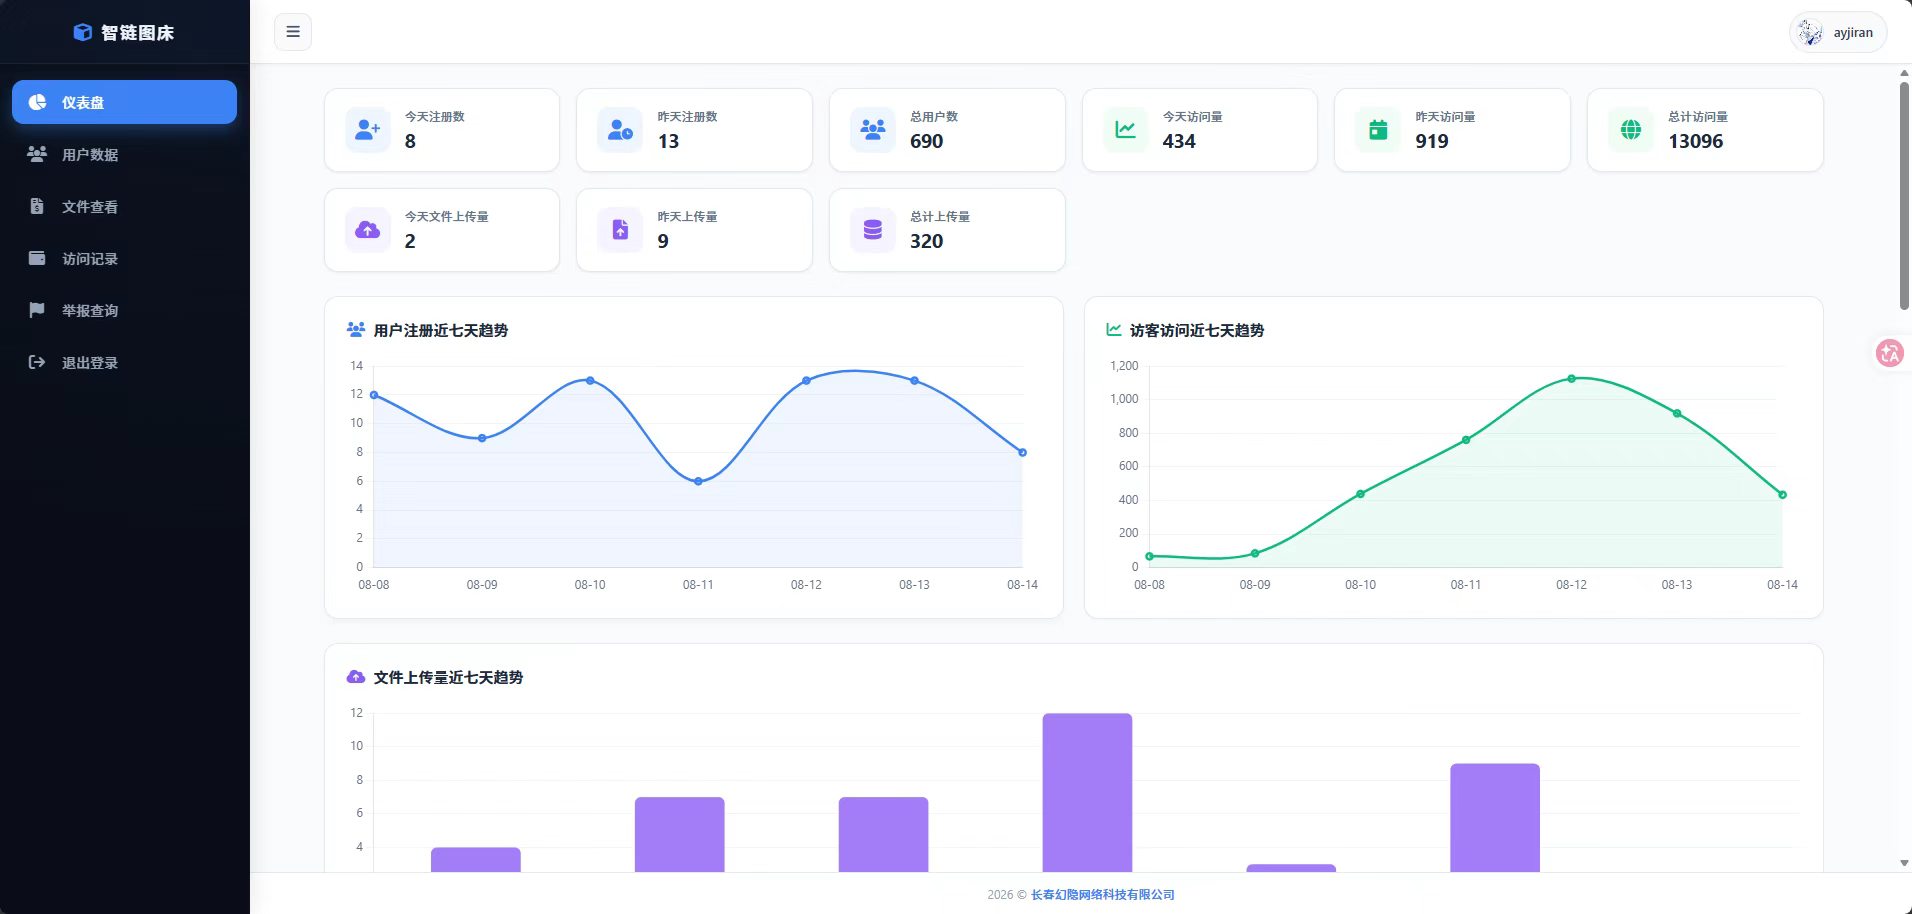1912x914 pixels.
Task: Click the 08-14 point on registration chart
Action: tap(1022, 452)
